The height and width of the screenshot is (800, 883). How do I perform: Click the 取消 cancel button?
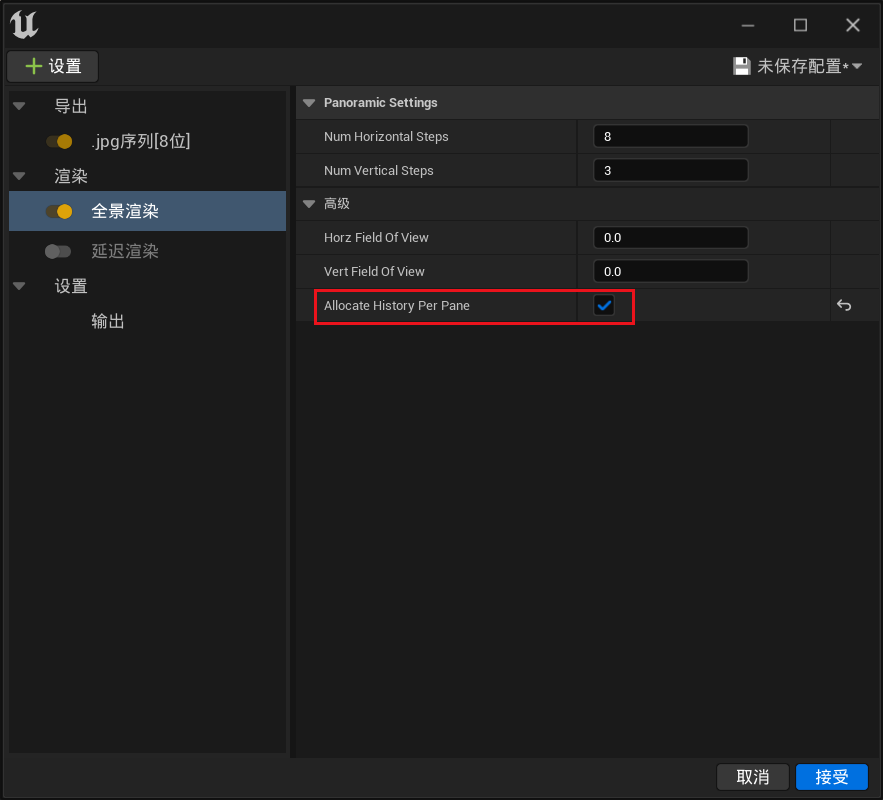pyautogui.click(x=753, y=777)
